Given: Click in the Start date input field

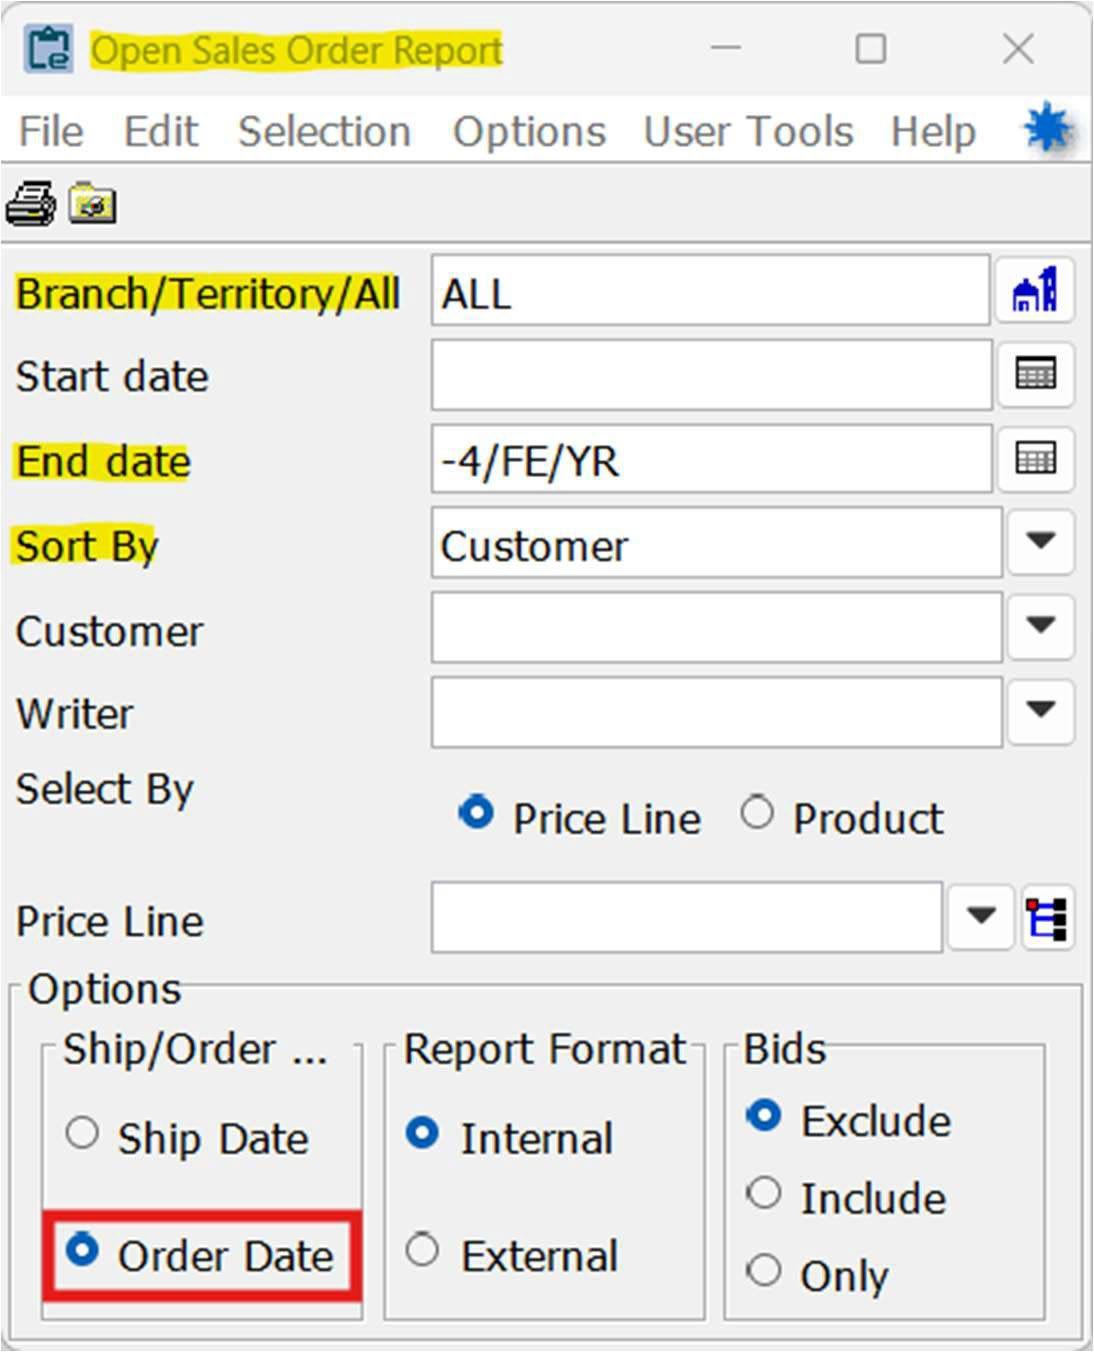Looking at the screenshot, I should [711, 375].
